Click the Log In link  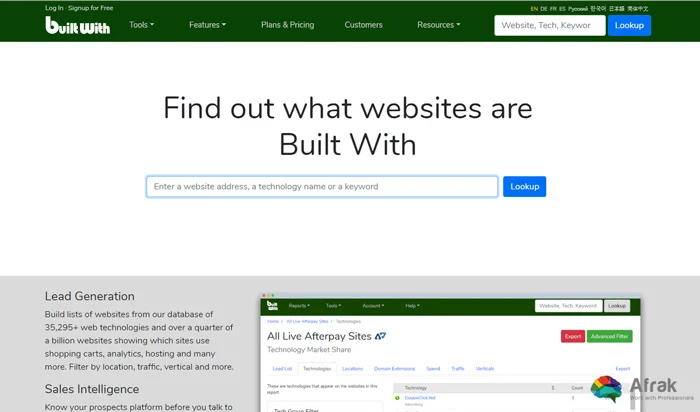coord(54,8)
